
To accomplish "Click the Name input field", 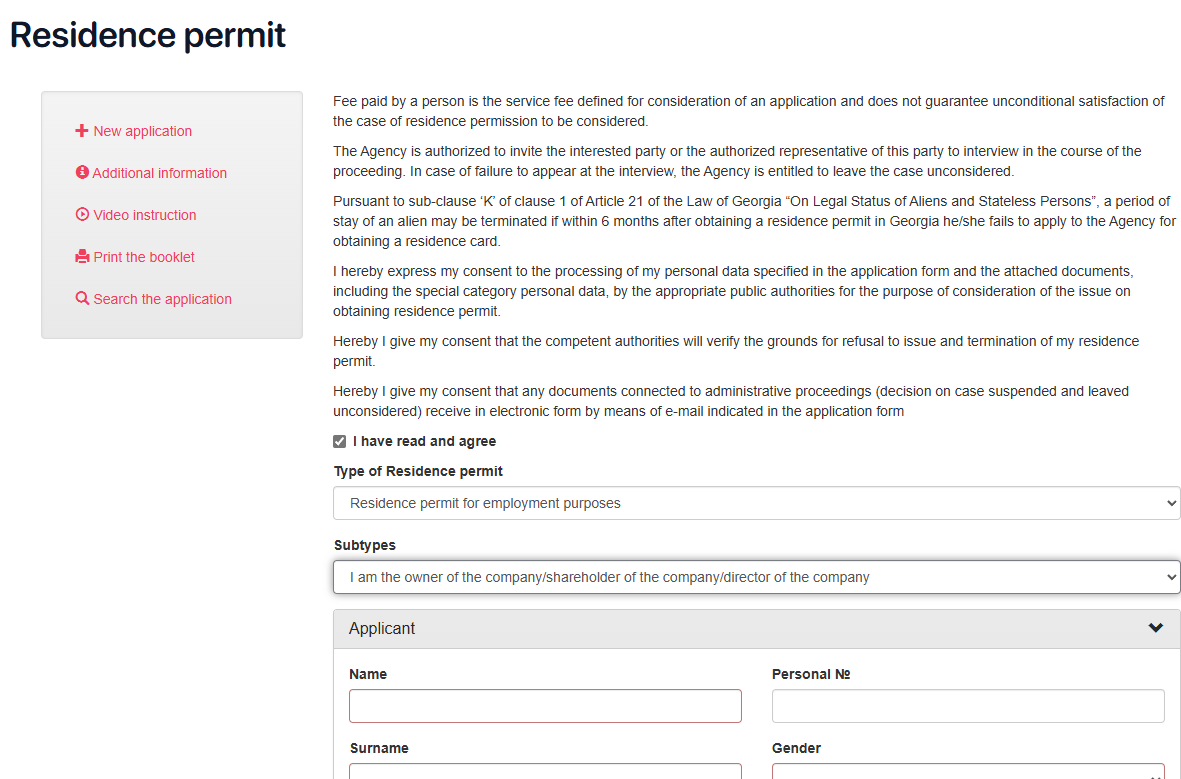I will (x=545, y=706).
